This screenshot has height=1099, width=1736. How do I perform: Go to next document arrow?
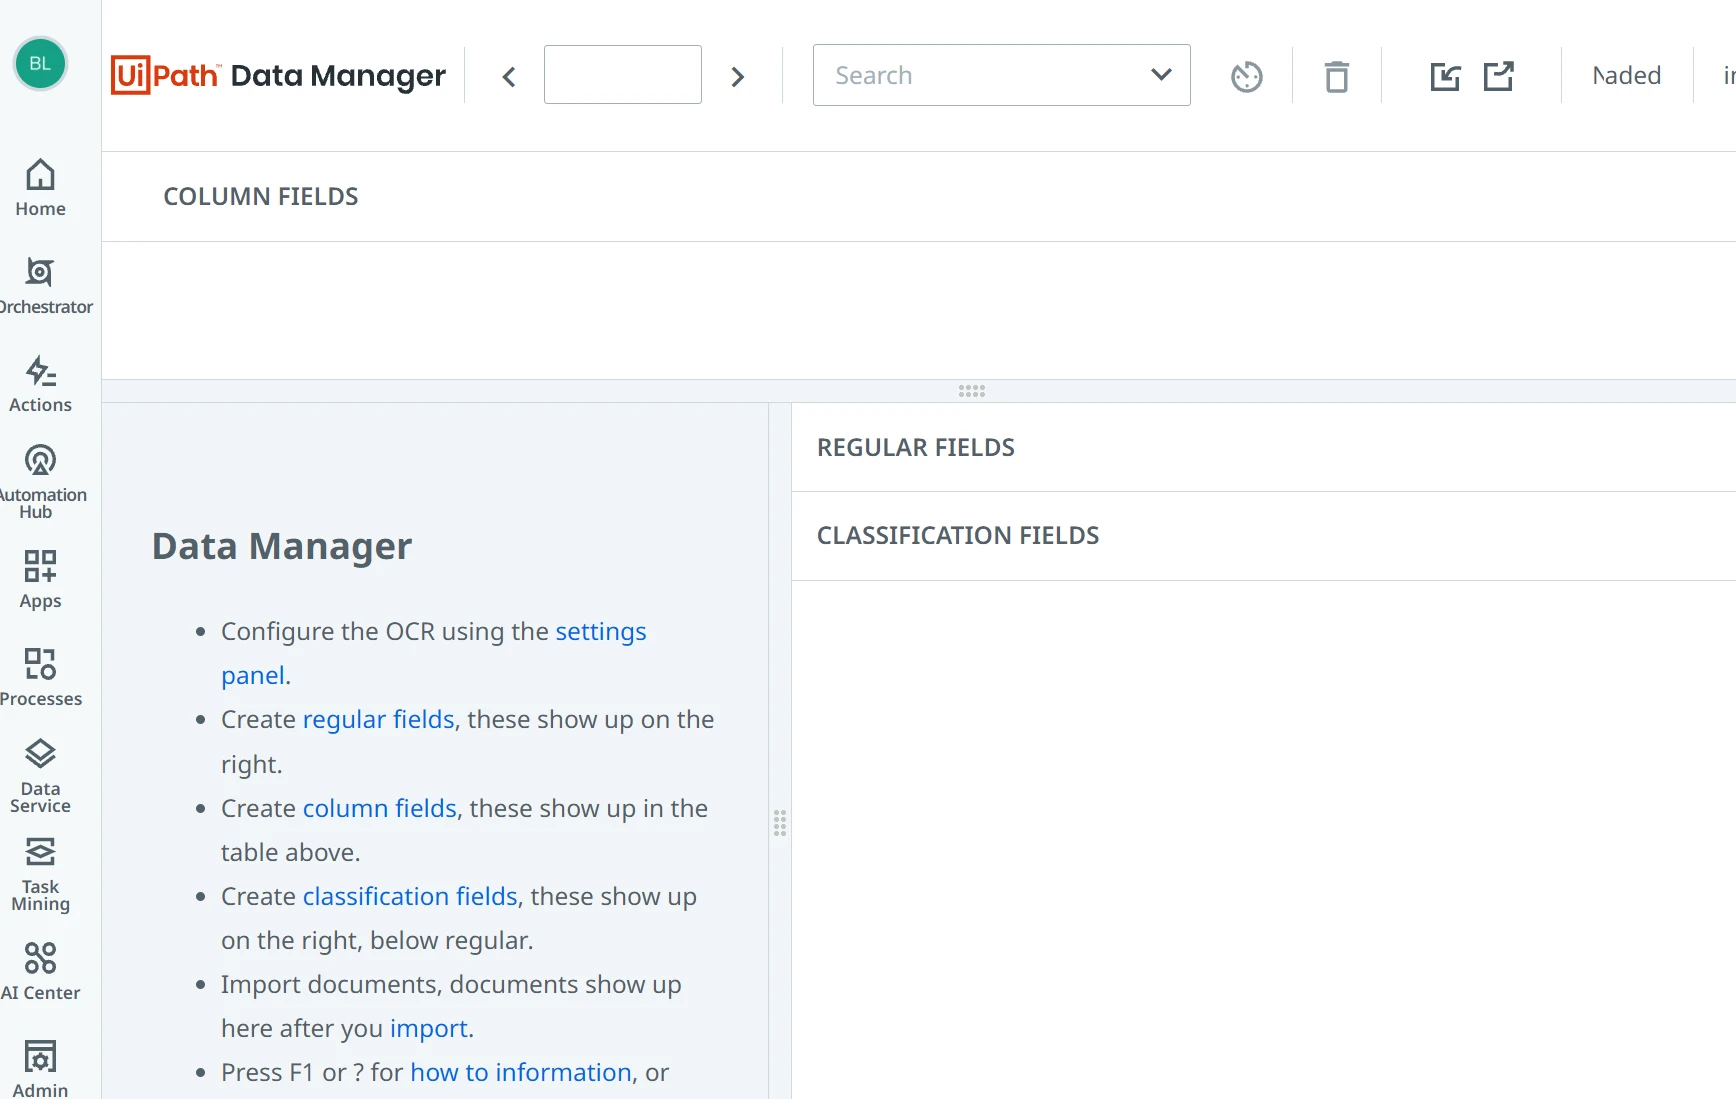(x=738, y=77)
